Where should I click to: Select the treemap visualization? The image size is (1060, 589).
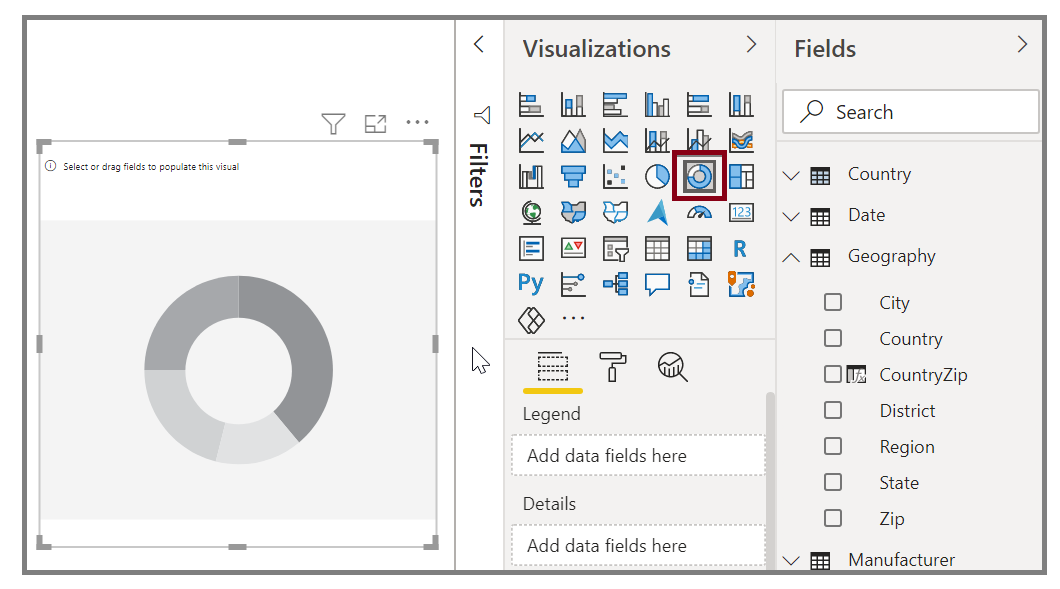(x=740, y=175)
